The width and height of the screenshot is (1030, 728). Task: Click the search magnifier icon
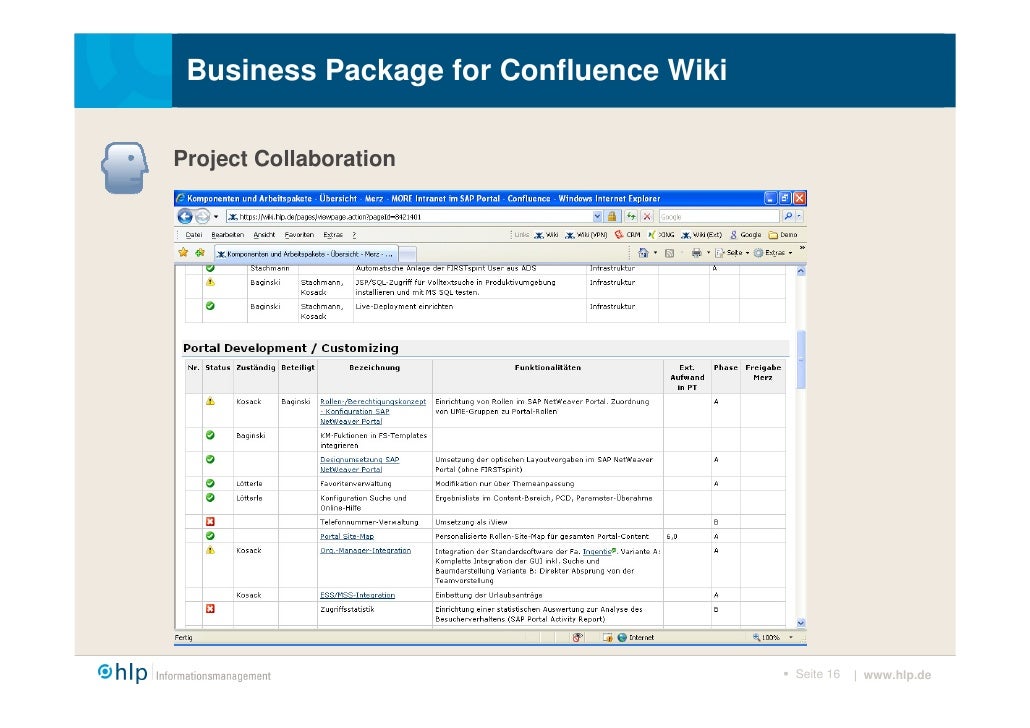[x=788, y=216]
